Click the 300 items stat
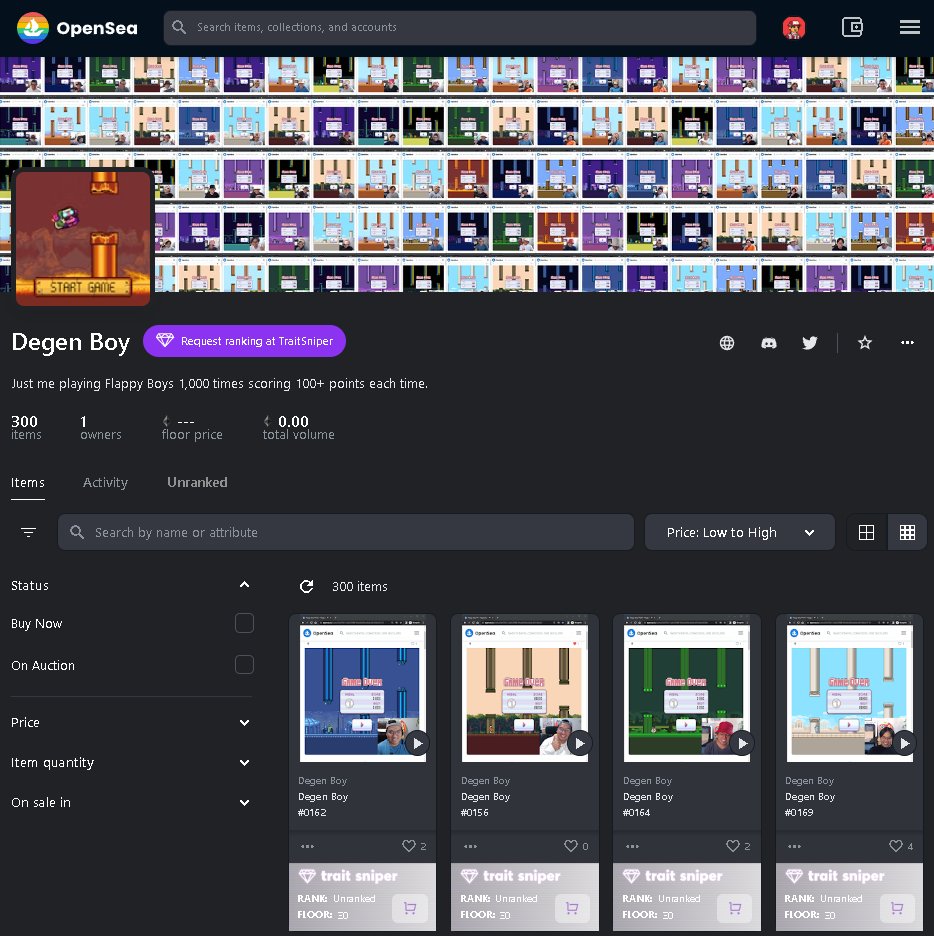 26,428
